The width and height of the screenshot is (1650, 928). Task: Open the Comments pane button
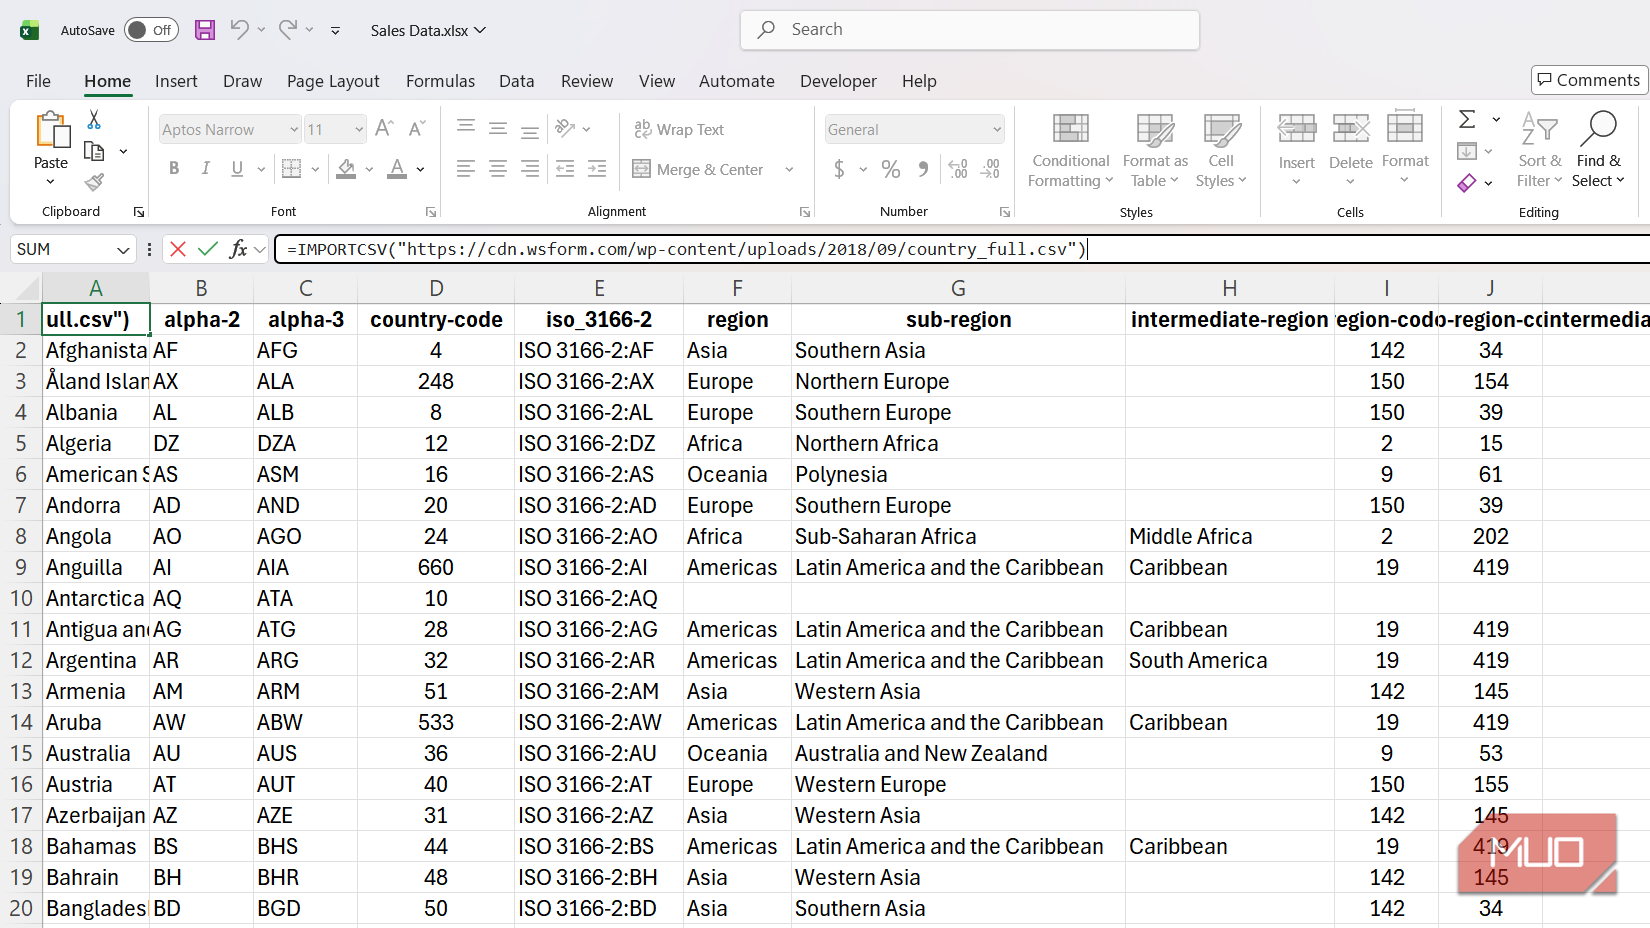coord(1589,80)
